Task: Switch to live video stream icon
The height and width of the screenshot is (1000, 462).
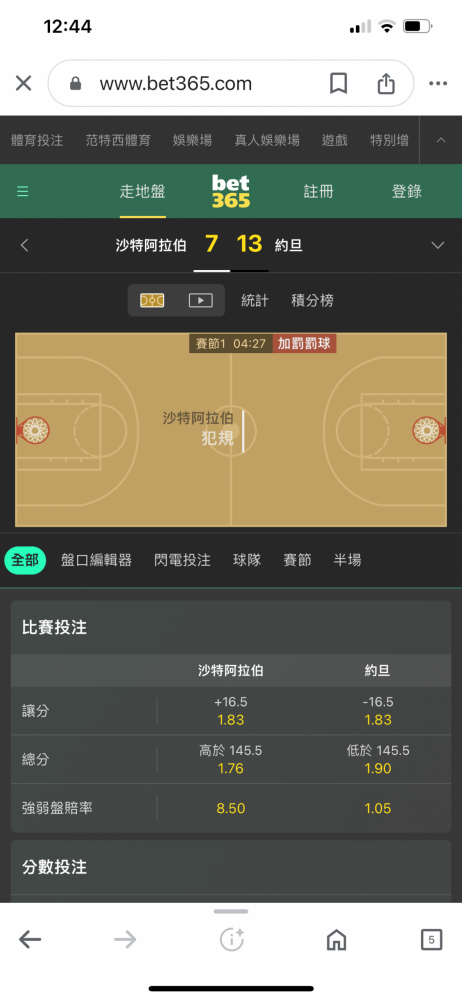Action: pos(200,300)
